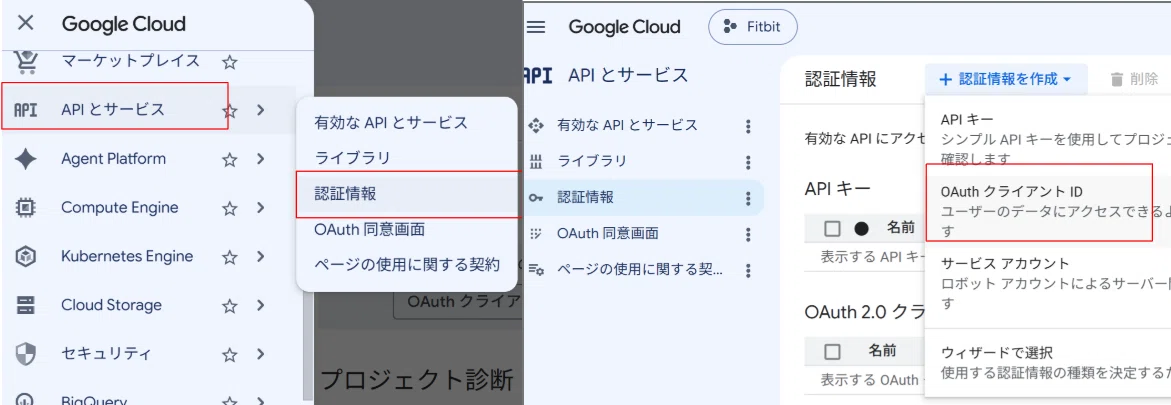Choose API キー from create menu
This screenshot has height=405, width=1171.
pyautogui.click(x=1048, y=139)
